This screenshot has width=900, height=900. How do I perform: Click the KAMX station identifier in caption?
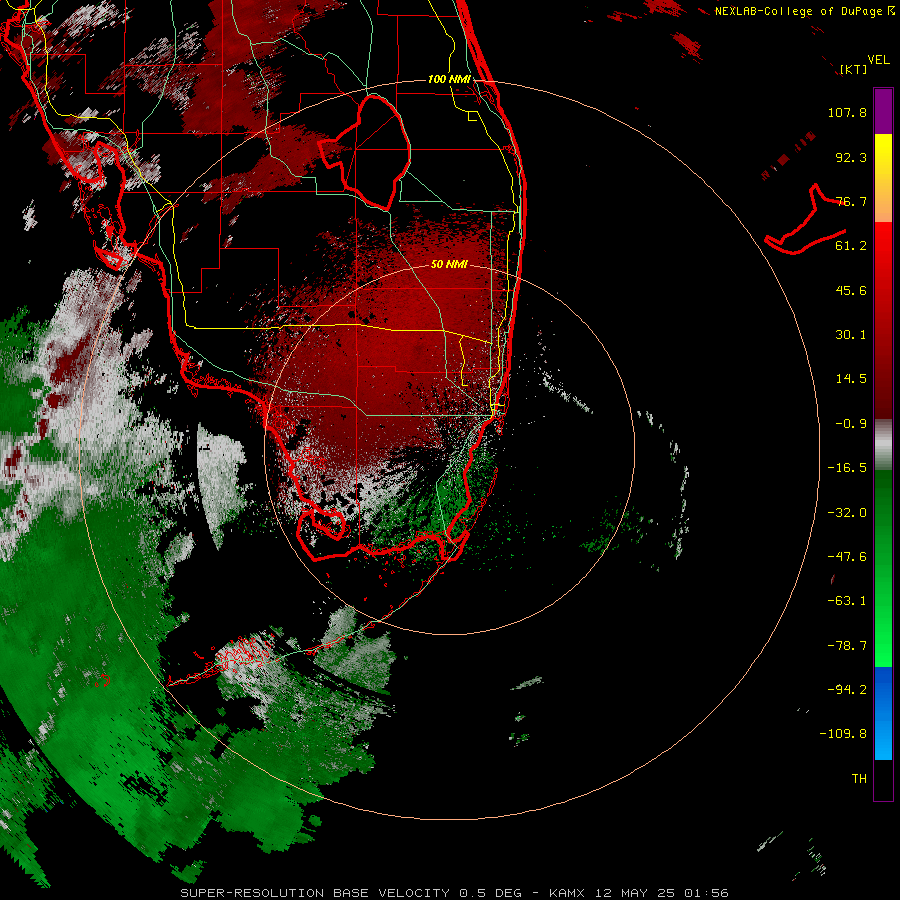tap(567, 893)
